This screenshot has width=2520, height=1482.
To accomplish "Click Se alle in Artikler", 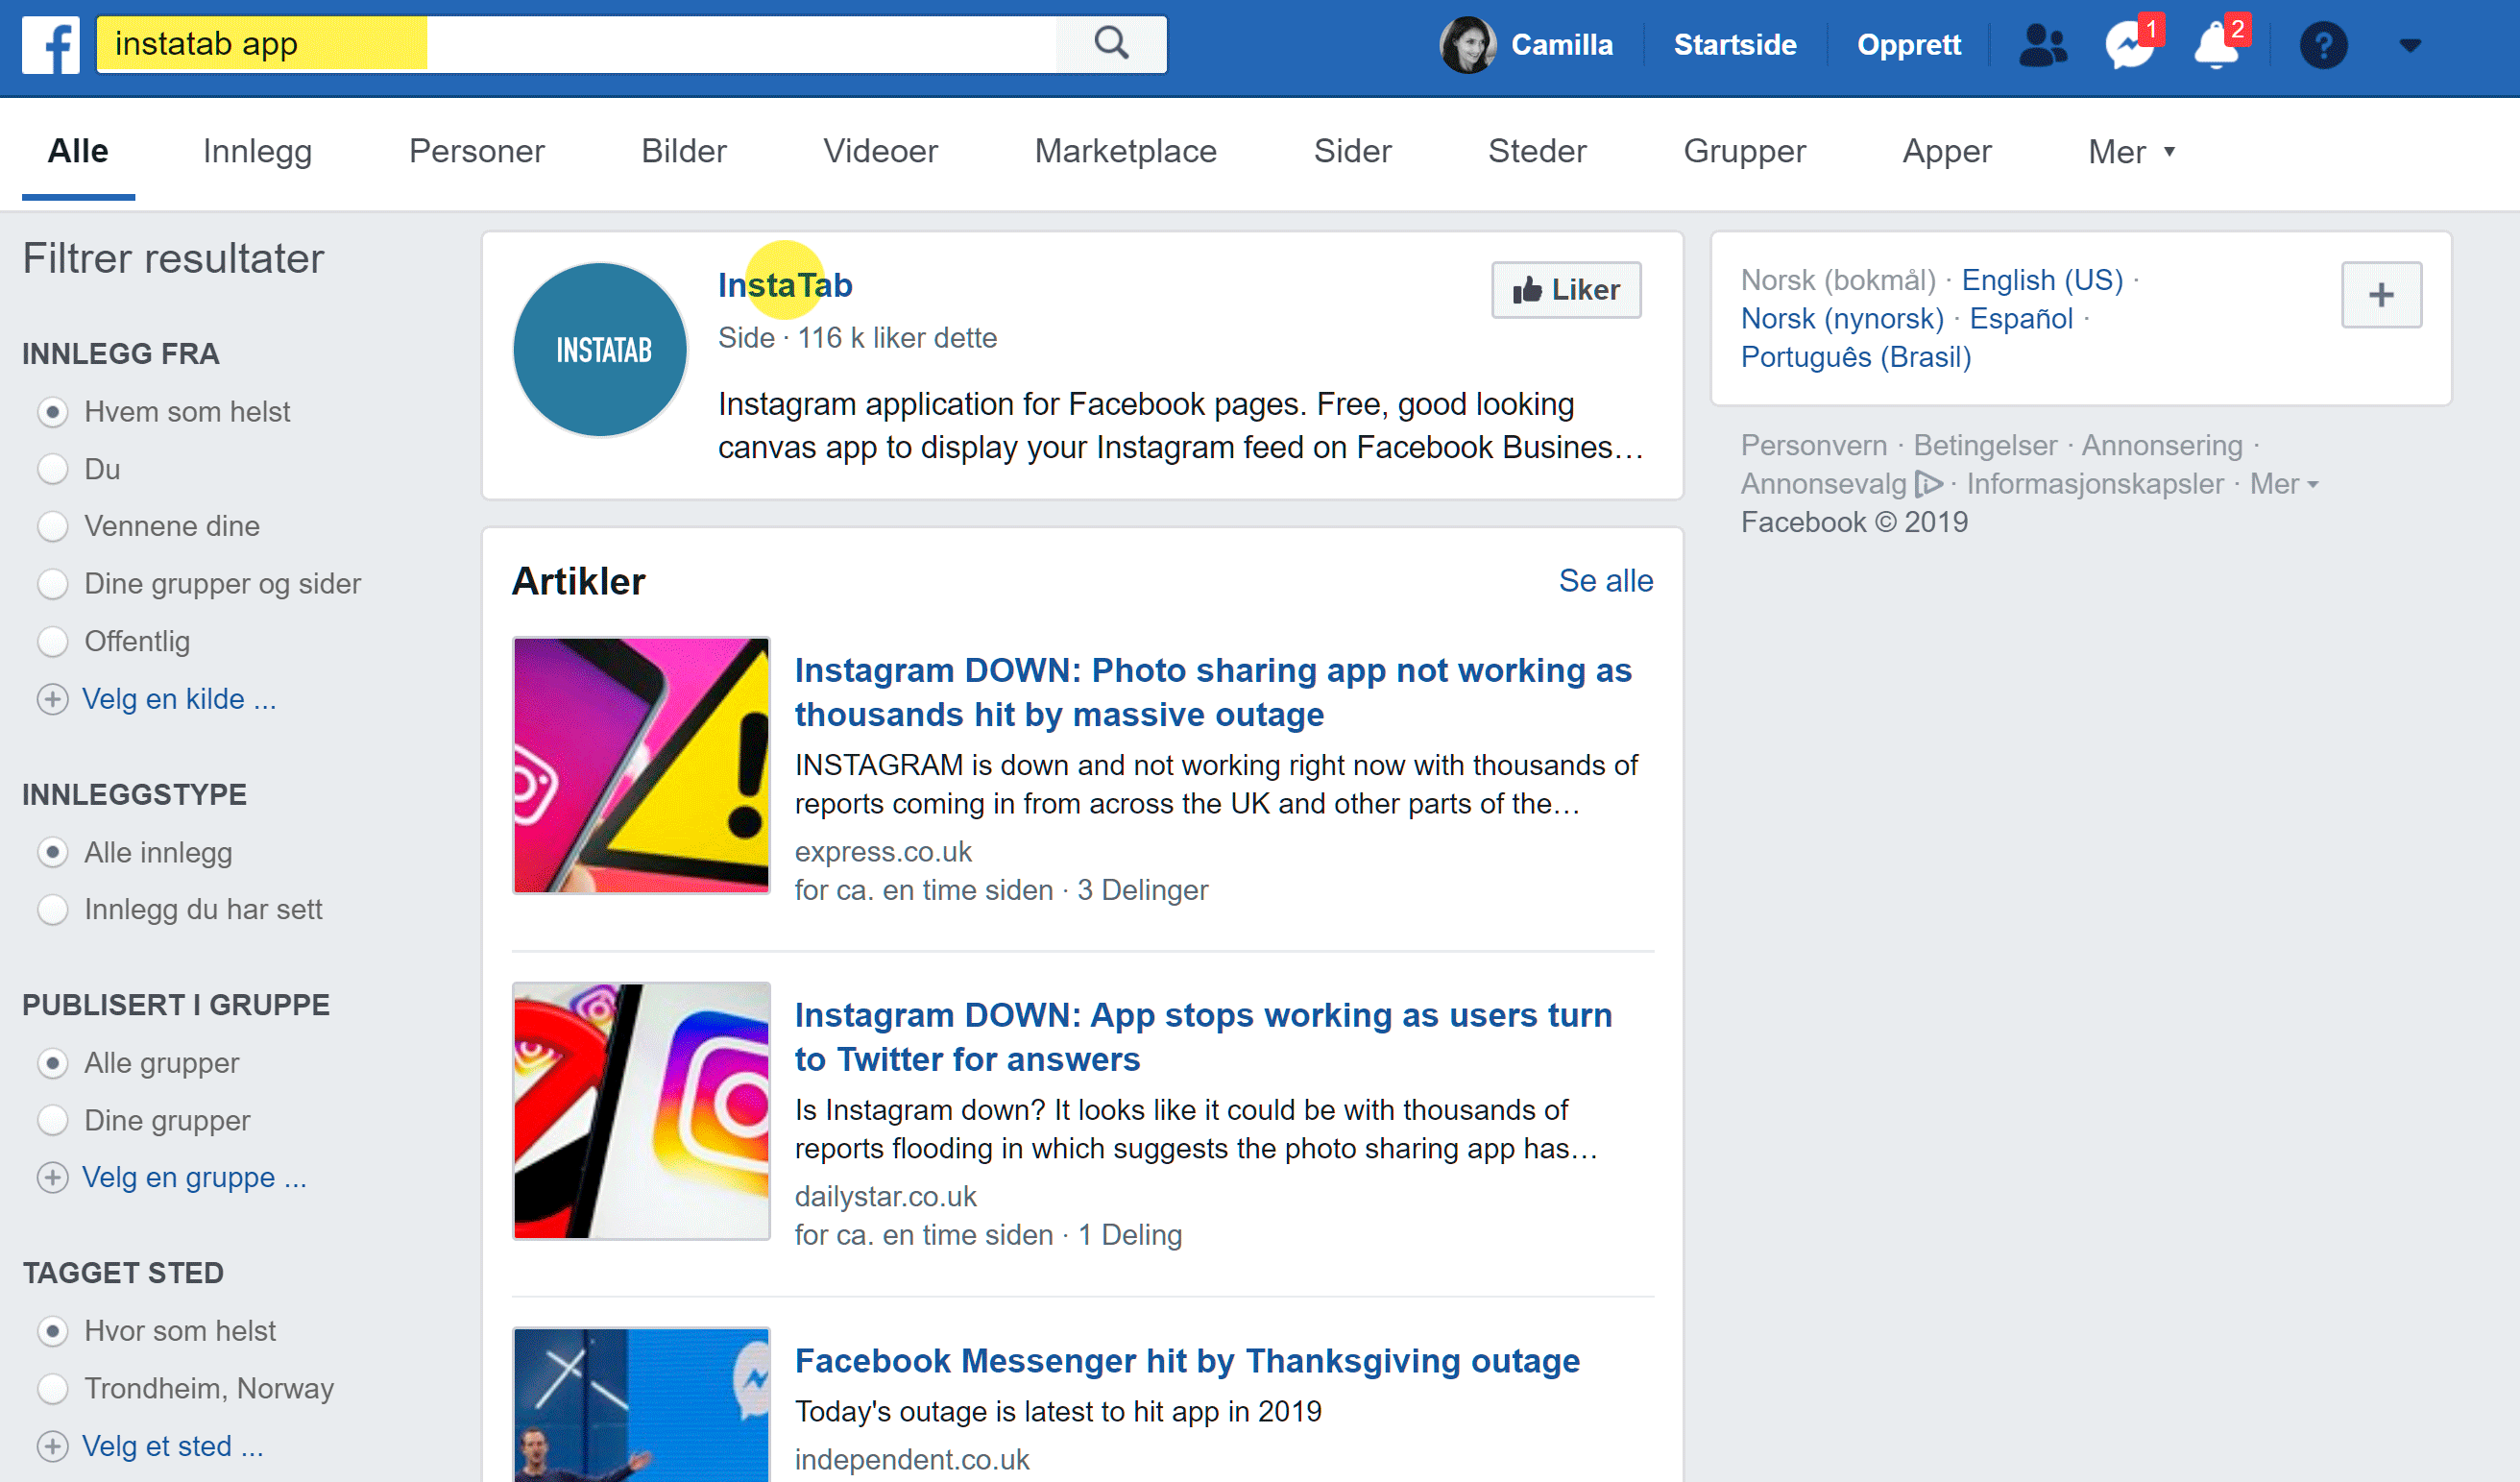I will point(1606,581).
